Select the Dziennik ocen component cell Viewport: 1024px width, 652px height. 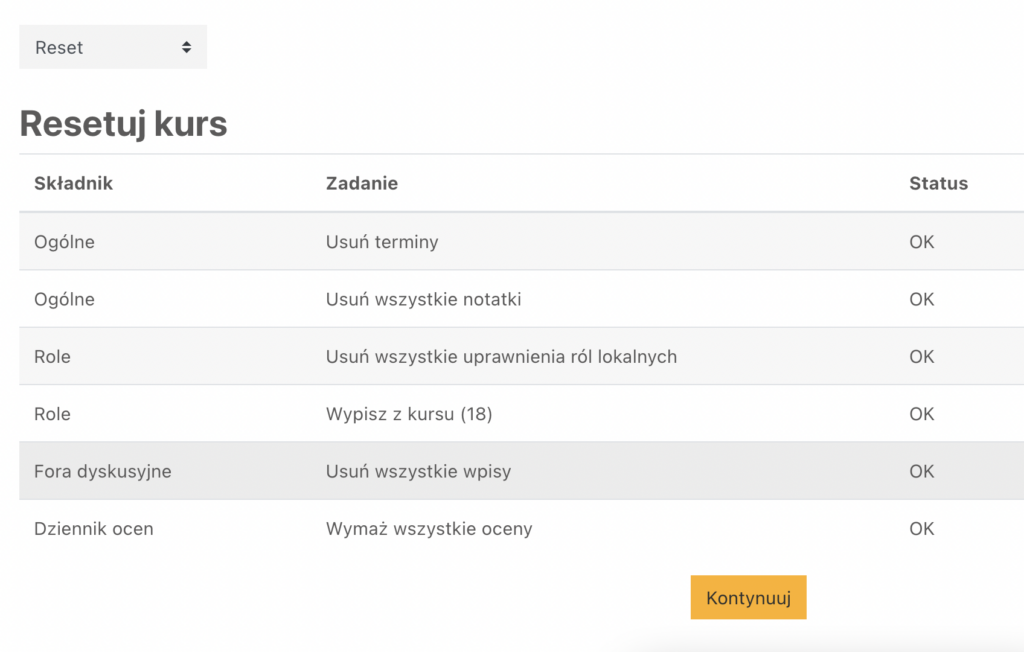pyautogui.click(x=93, y=529)
